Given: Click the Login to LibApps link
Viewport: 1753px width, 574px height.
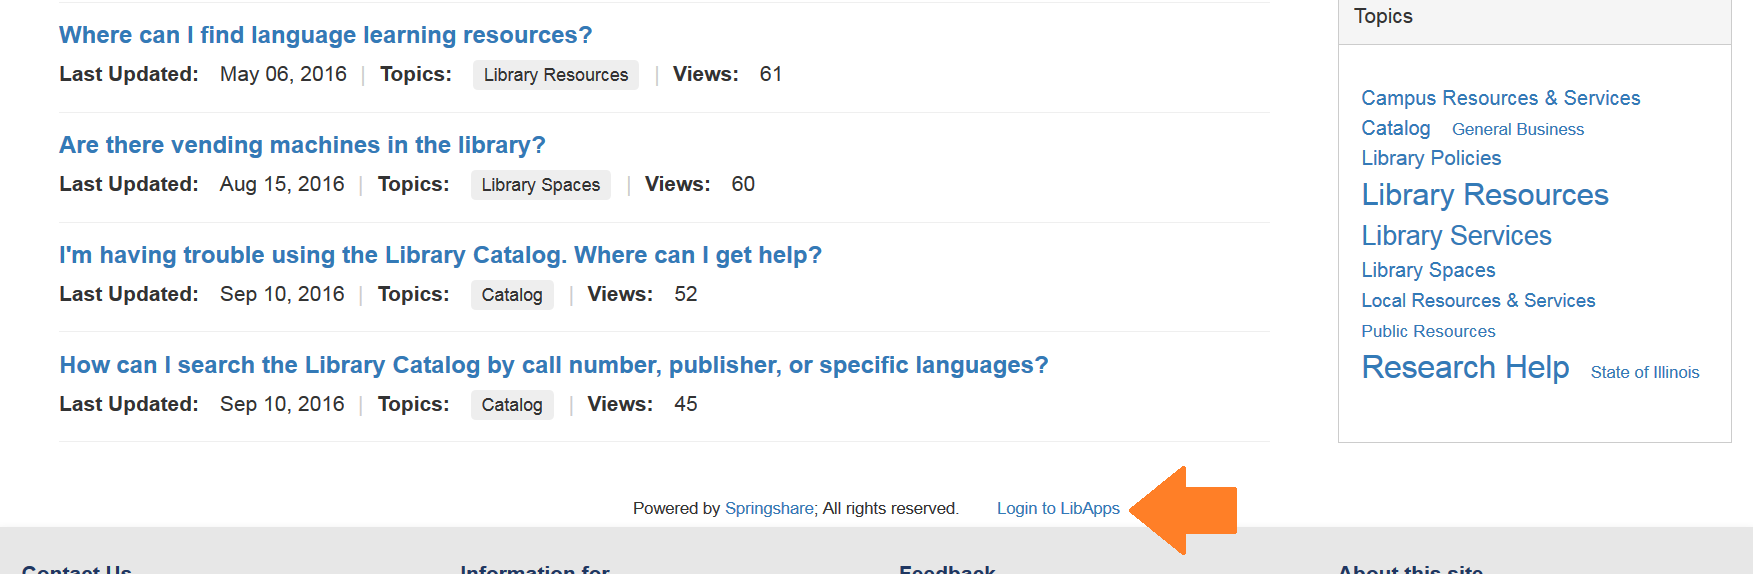Looking at the screenshot, I should (1057, 508).
